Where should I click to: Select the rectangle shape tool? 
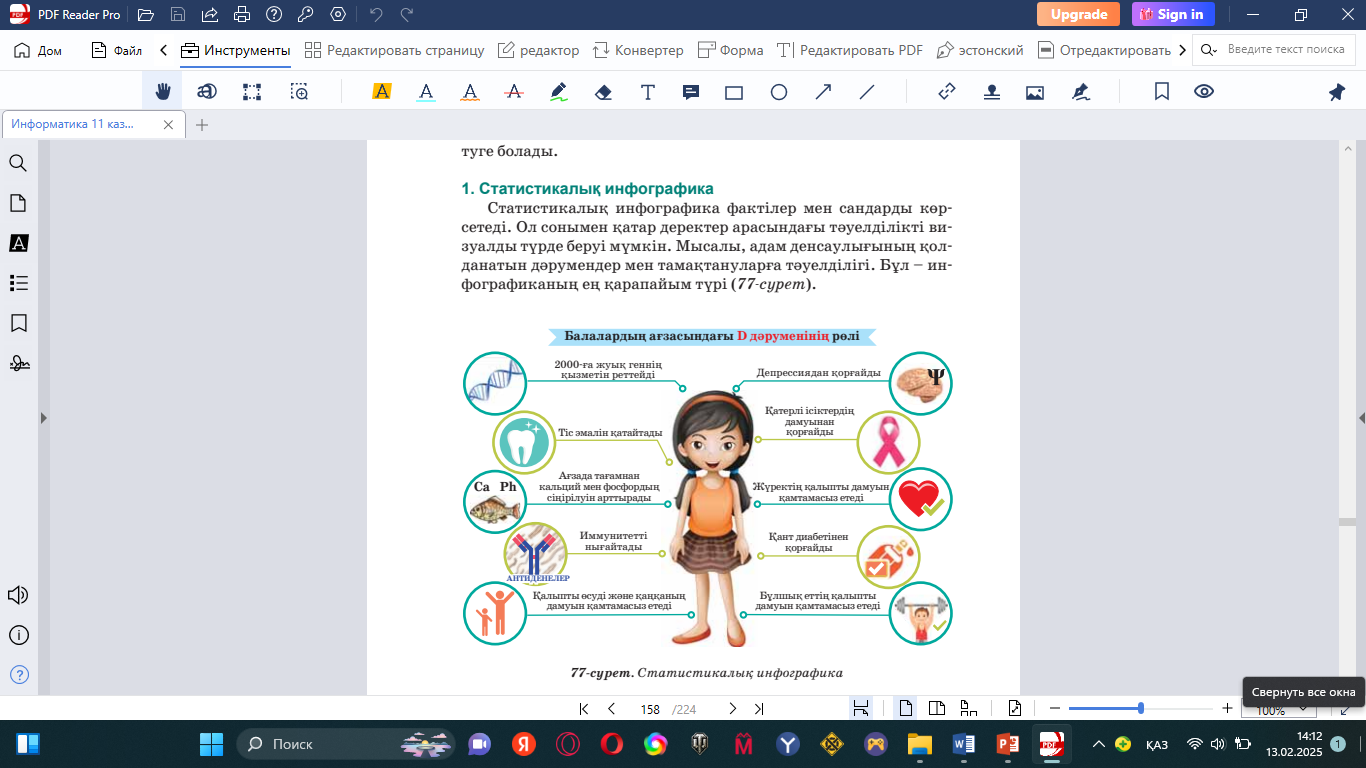pyautogui.click(x=734, y=92)
